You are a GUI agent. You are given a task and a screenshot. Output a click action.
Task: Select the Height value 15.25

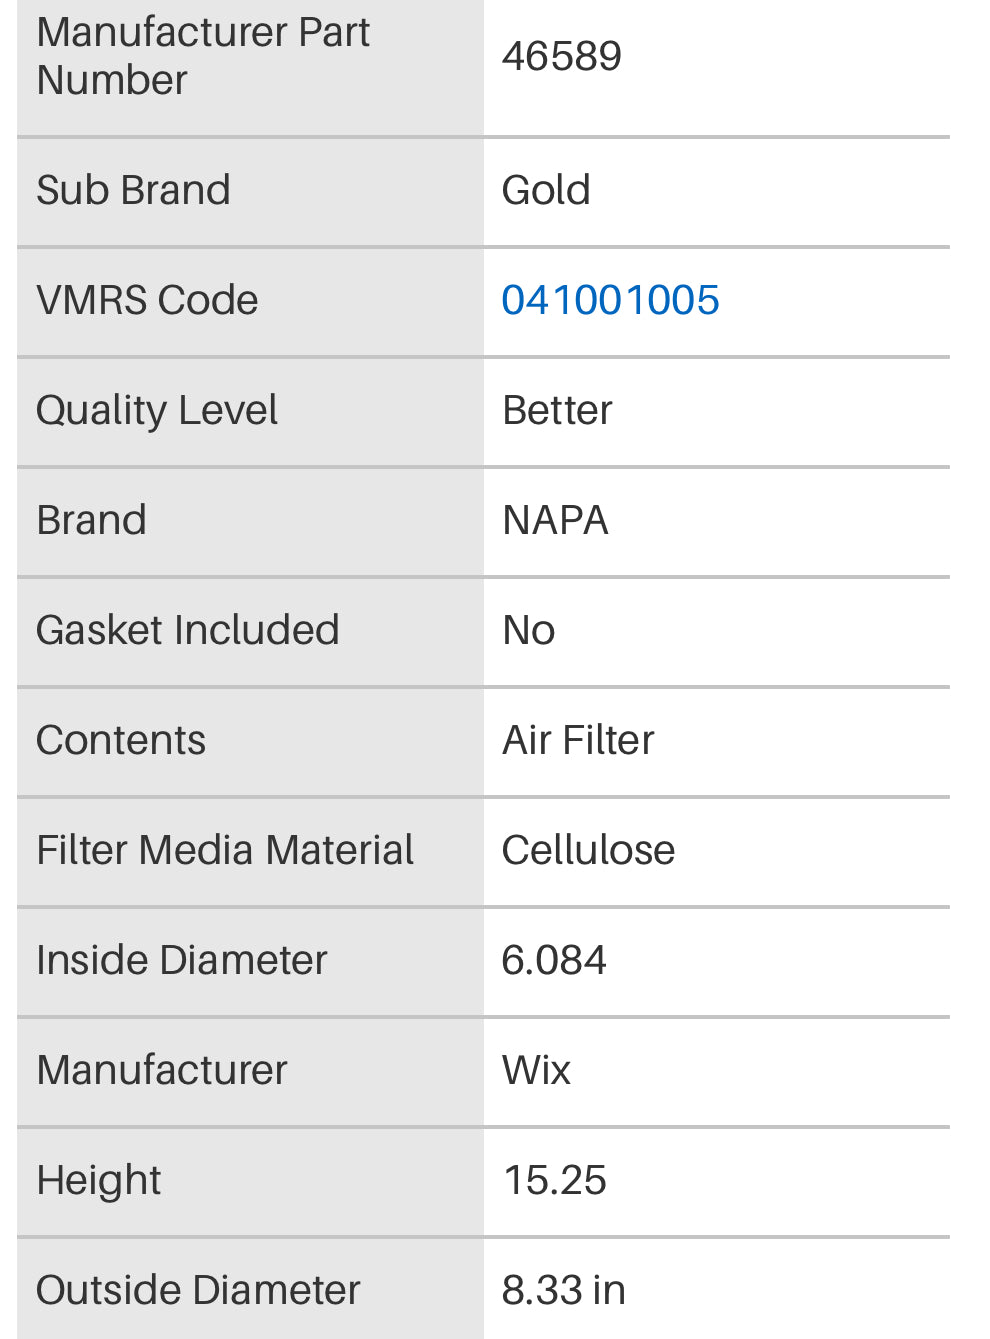coord(554,1180)
